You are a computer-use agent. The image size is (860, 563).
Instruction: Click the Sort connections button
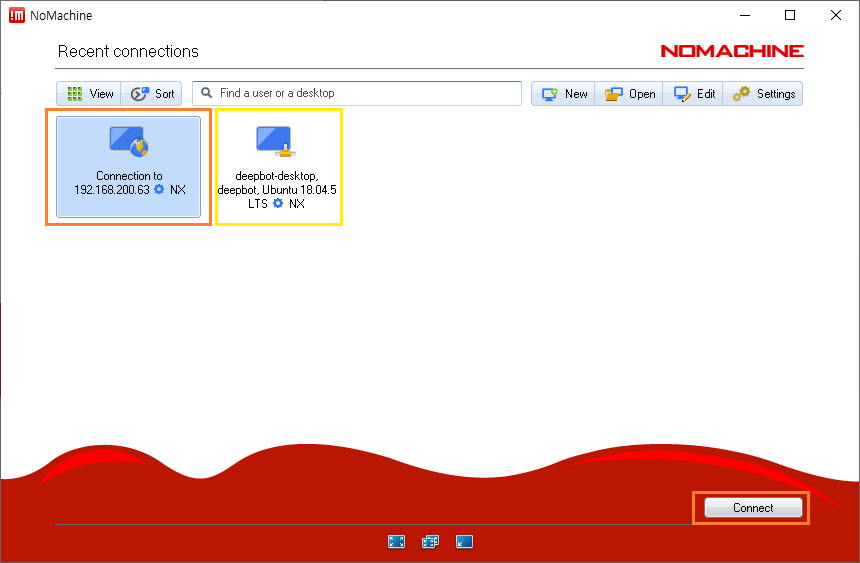tap(152, 94)
